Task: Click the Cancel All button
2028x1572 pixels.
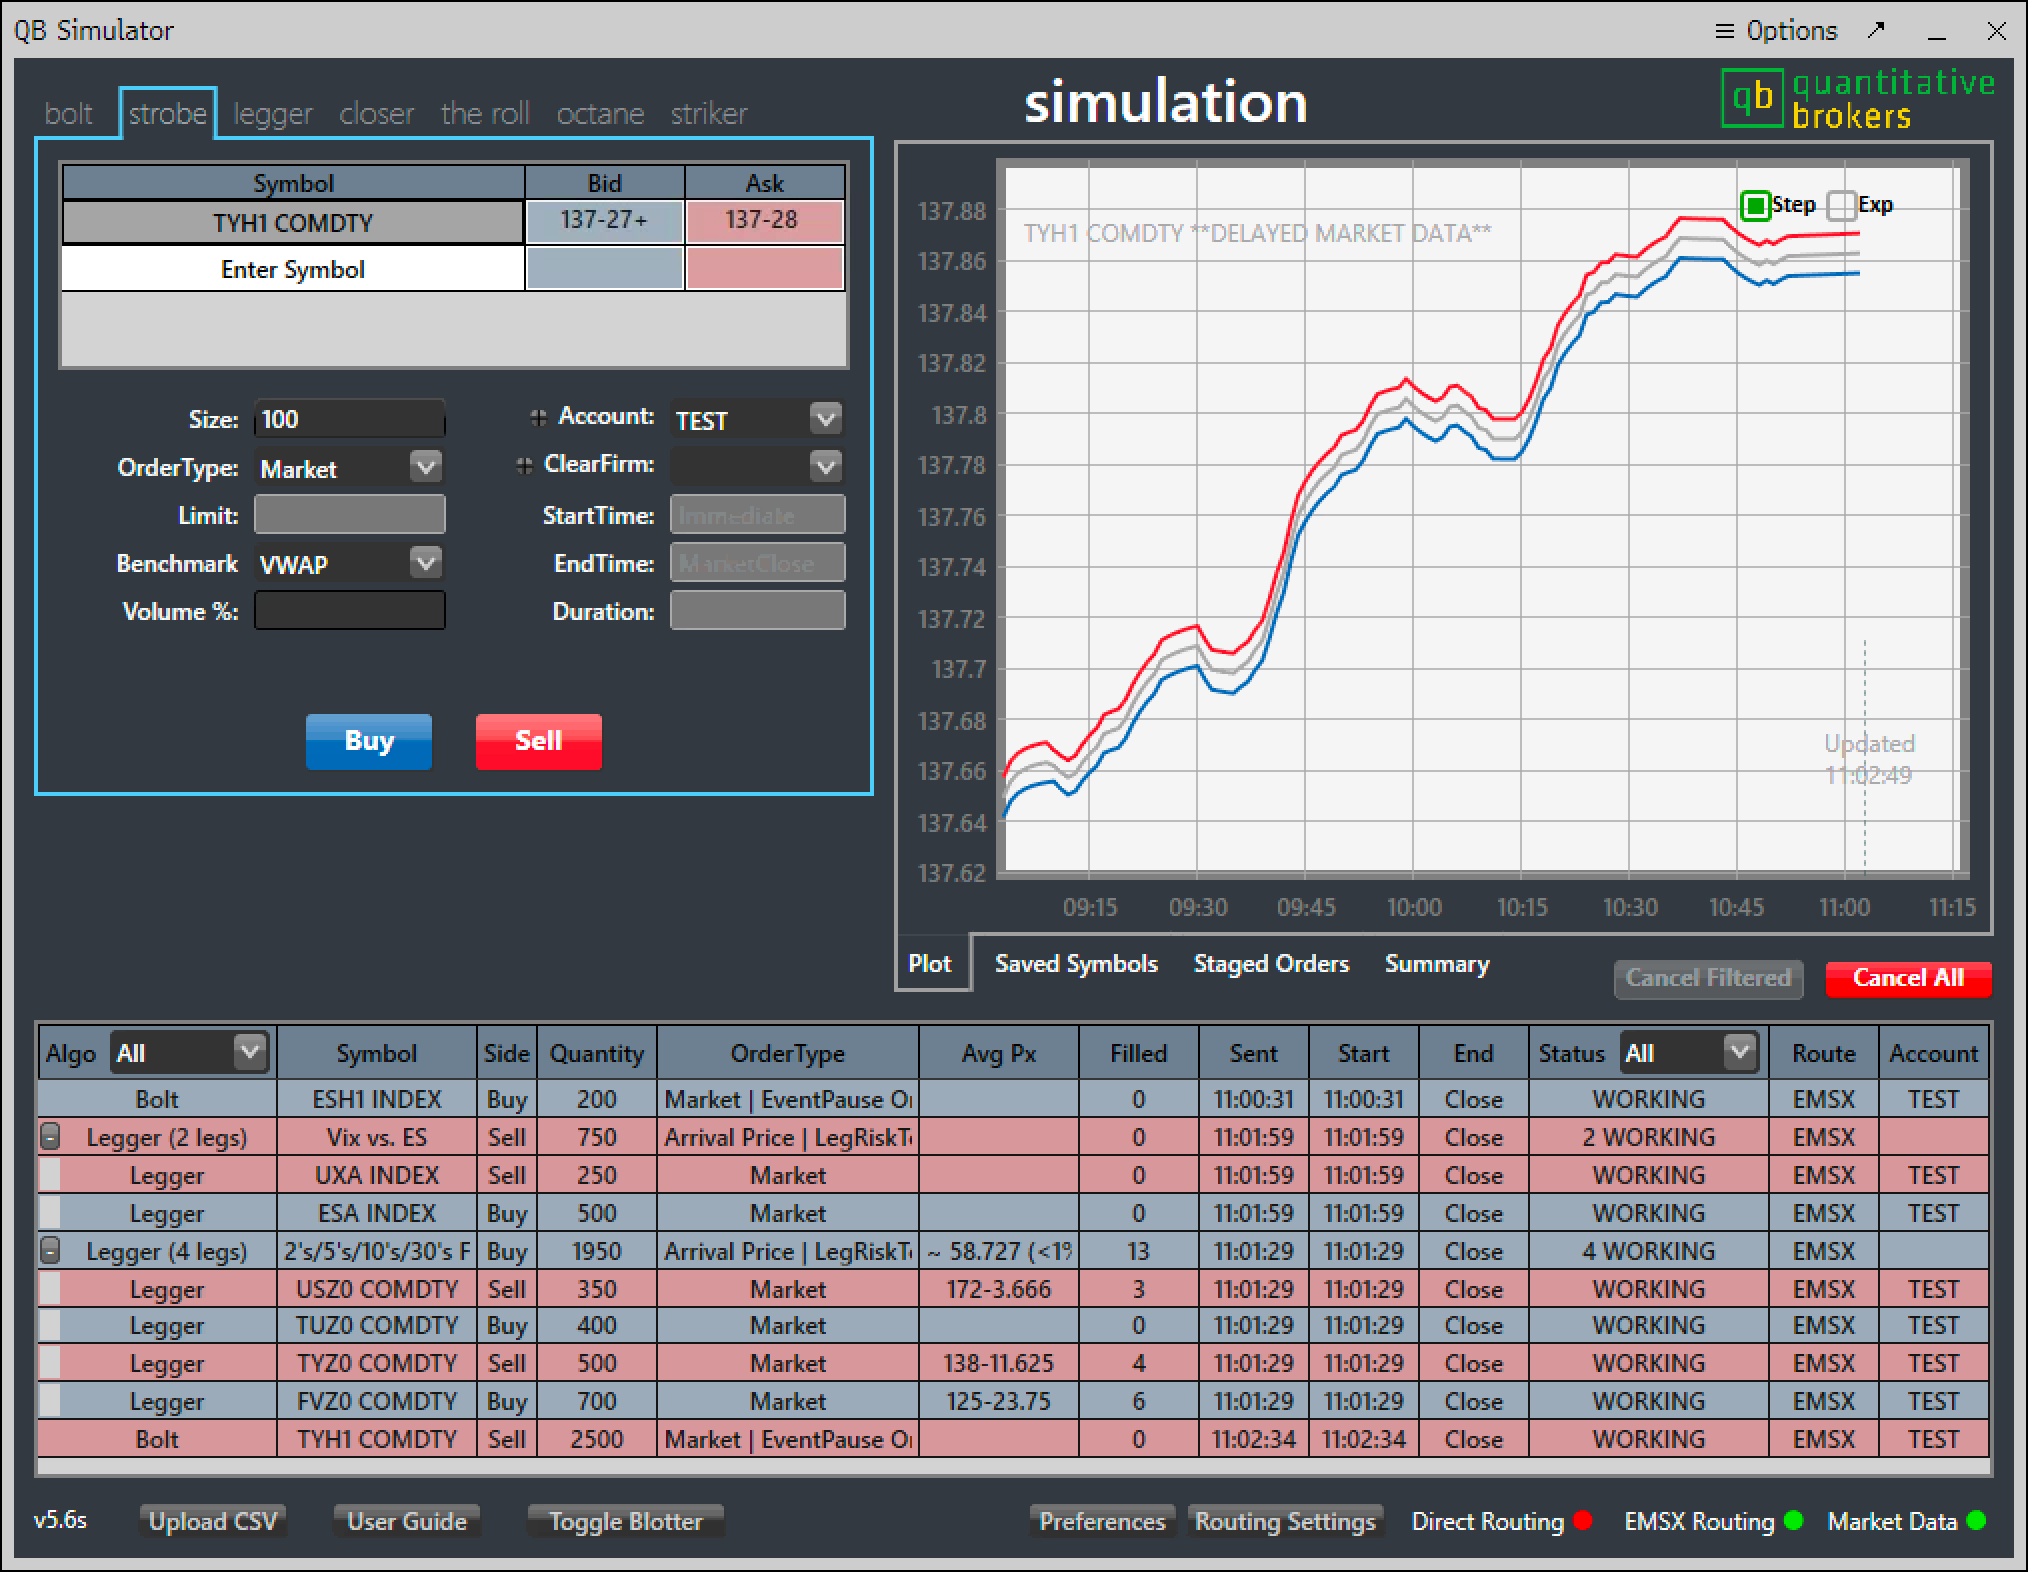Action: coord(1908,978)
